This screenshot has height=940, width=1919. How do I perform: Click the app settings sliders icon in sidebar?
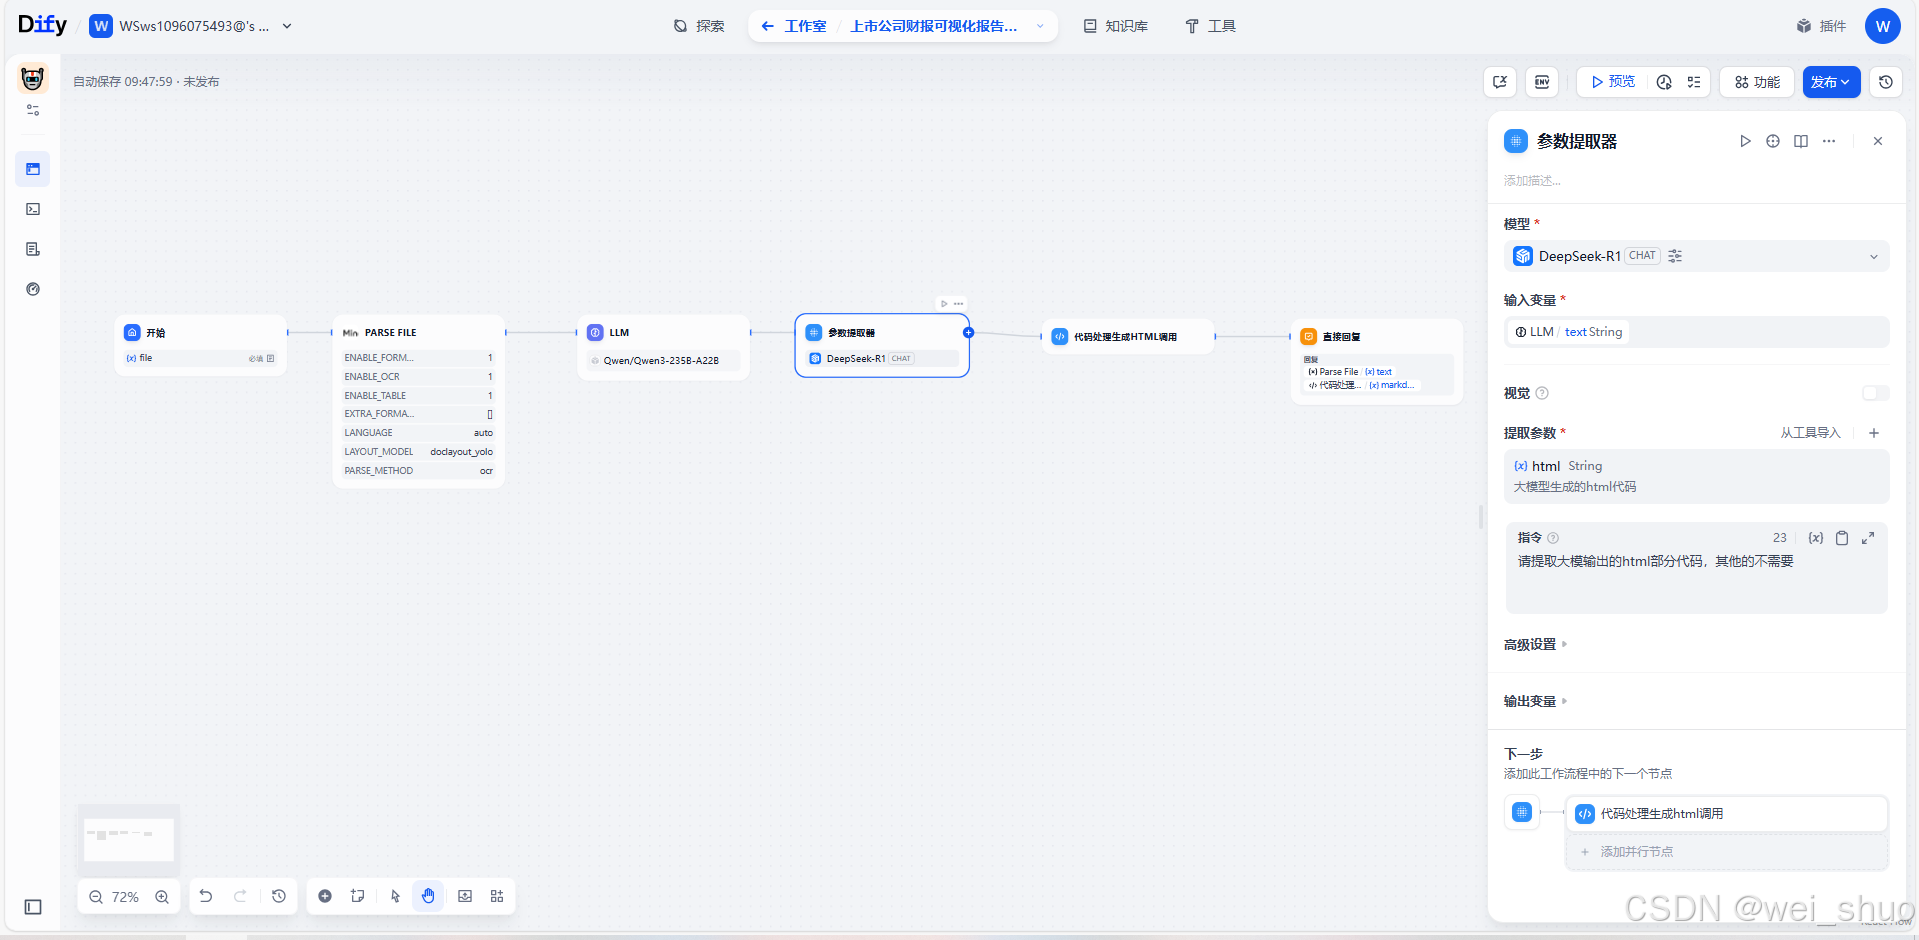(33, 110)
